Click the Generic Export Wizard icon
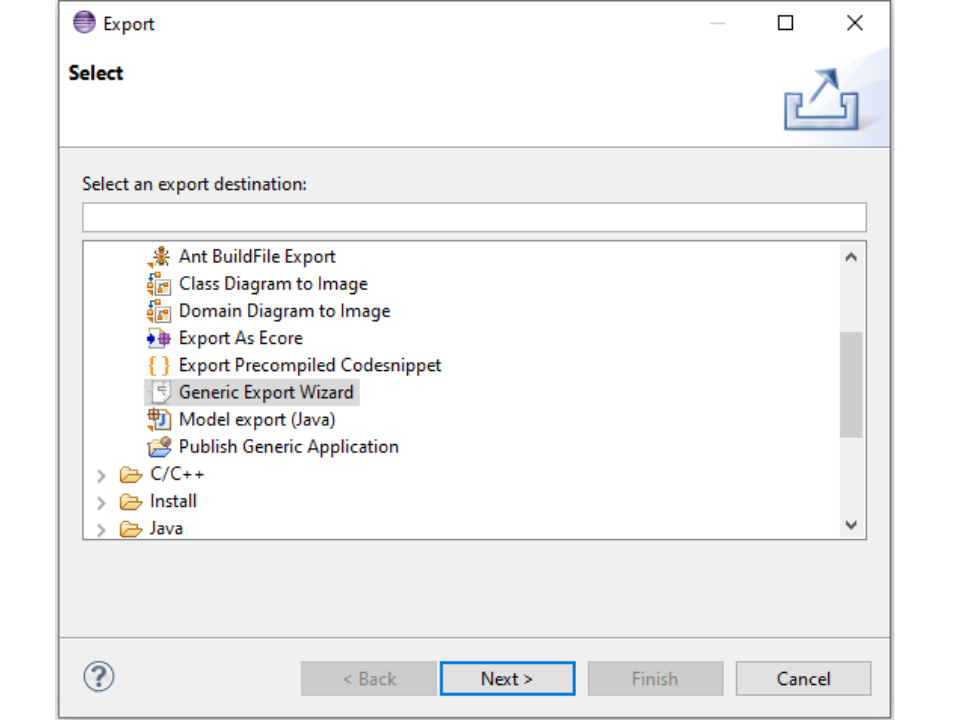960x720 pixels. [x=160, y=392]
